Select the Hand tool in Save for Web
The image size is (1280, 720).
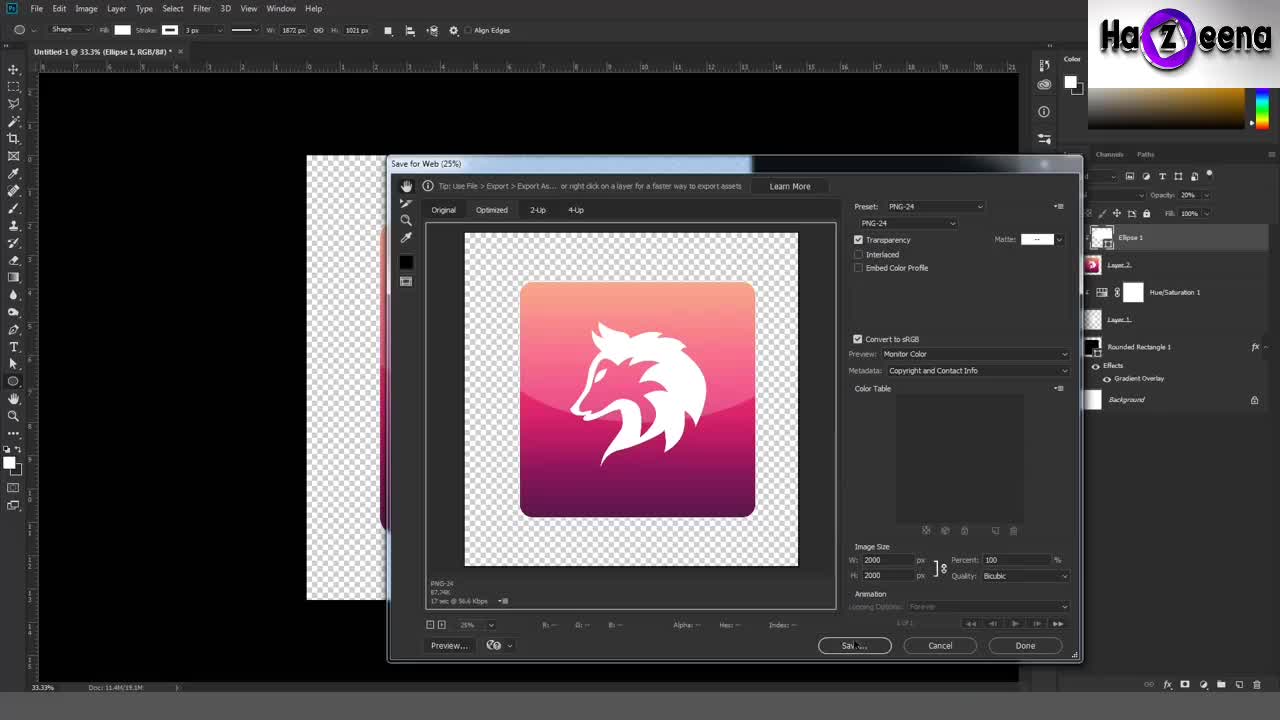pyautogui.click(x=406, y=186)
